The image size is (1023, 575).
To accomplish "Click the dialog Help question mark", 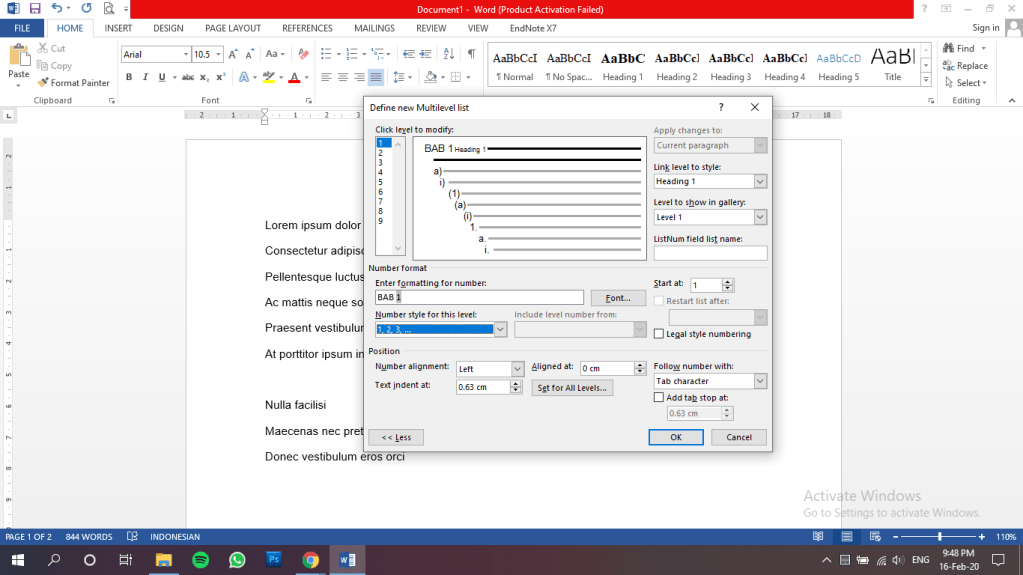I will click(x=721, y=106).
